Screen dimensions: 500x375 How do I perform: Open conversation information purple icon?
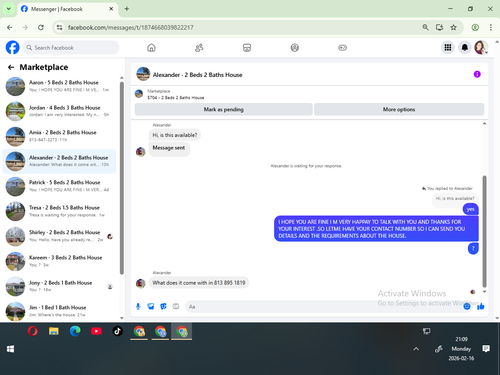click(477, 74)
